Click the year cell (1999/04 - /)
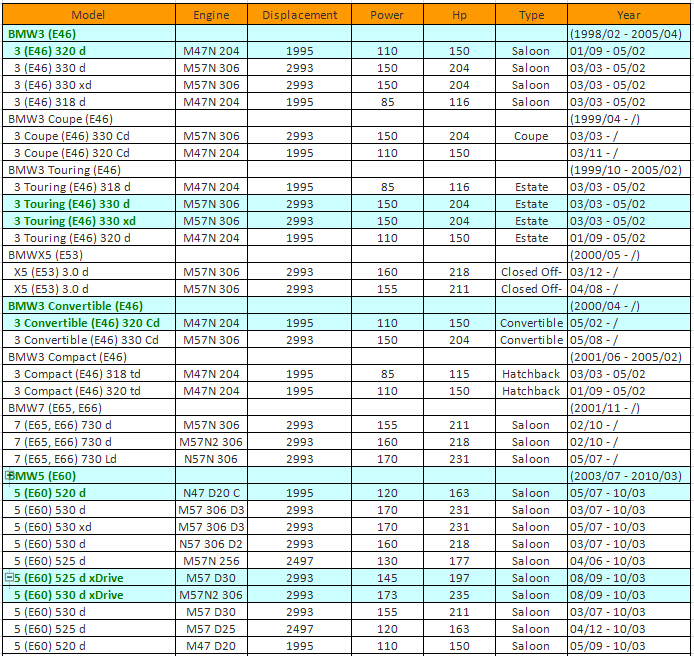Screen dimensions: 694x656 [x=629, y=119]
